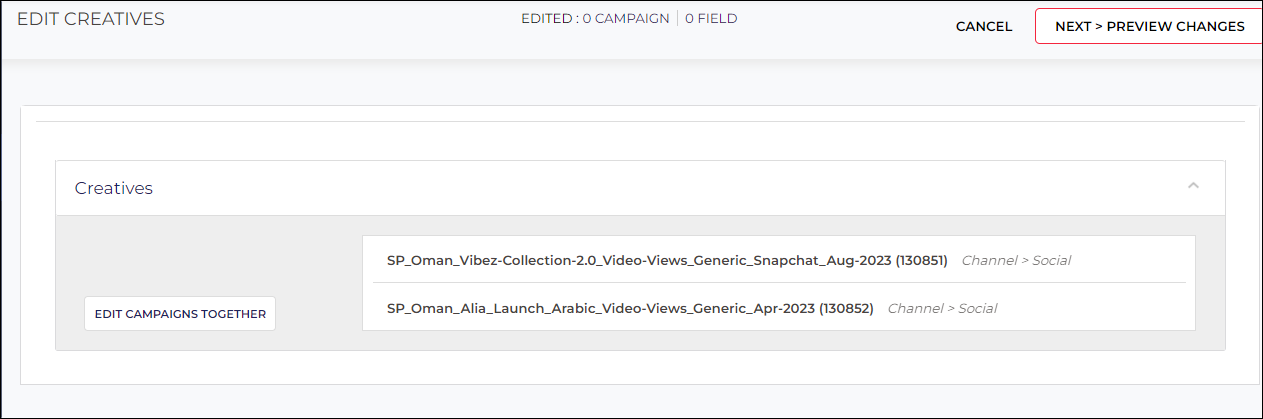The height and width of the screenshot is (419, 1263).
Task: Click the EDIT CREATIVES page title
Action: pos(91,19)
